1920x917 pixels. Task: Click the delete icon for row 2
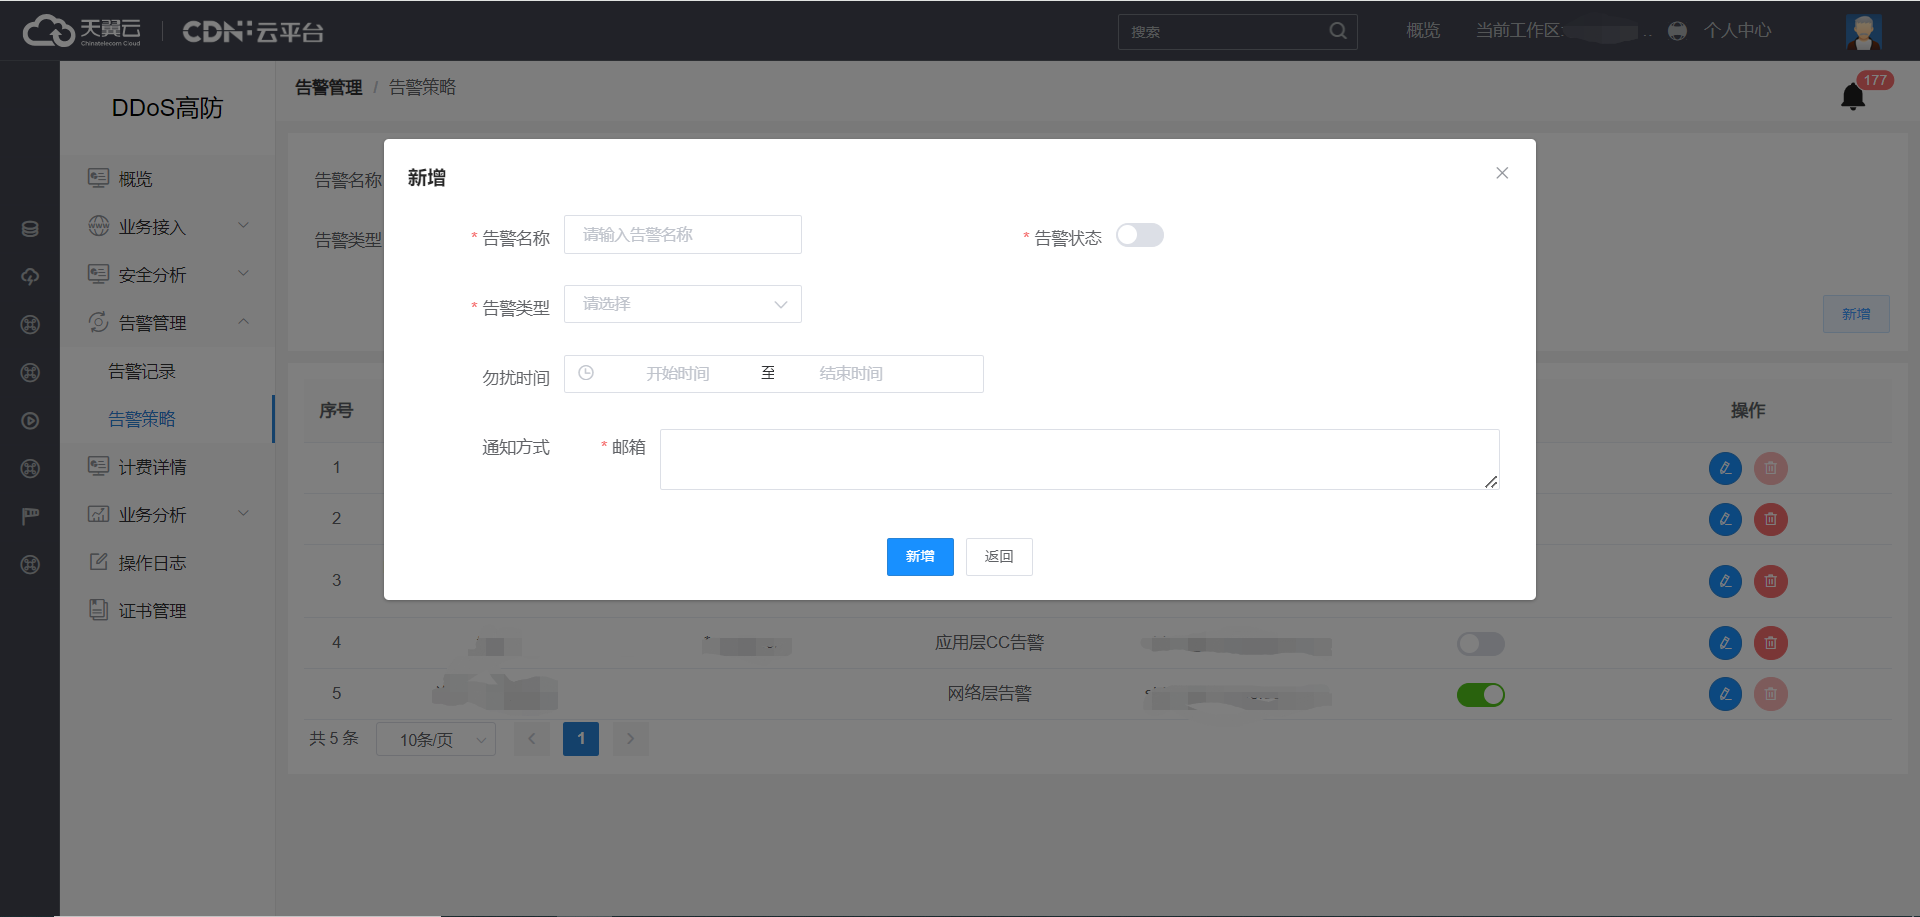click(x=1770, y=519)
